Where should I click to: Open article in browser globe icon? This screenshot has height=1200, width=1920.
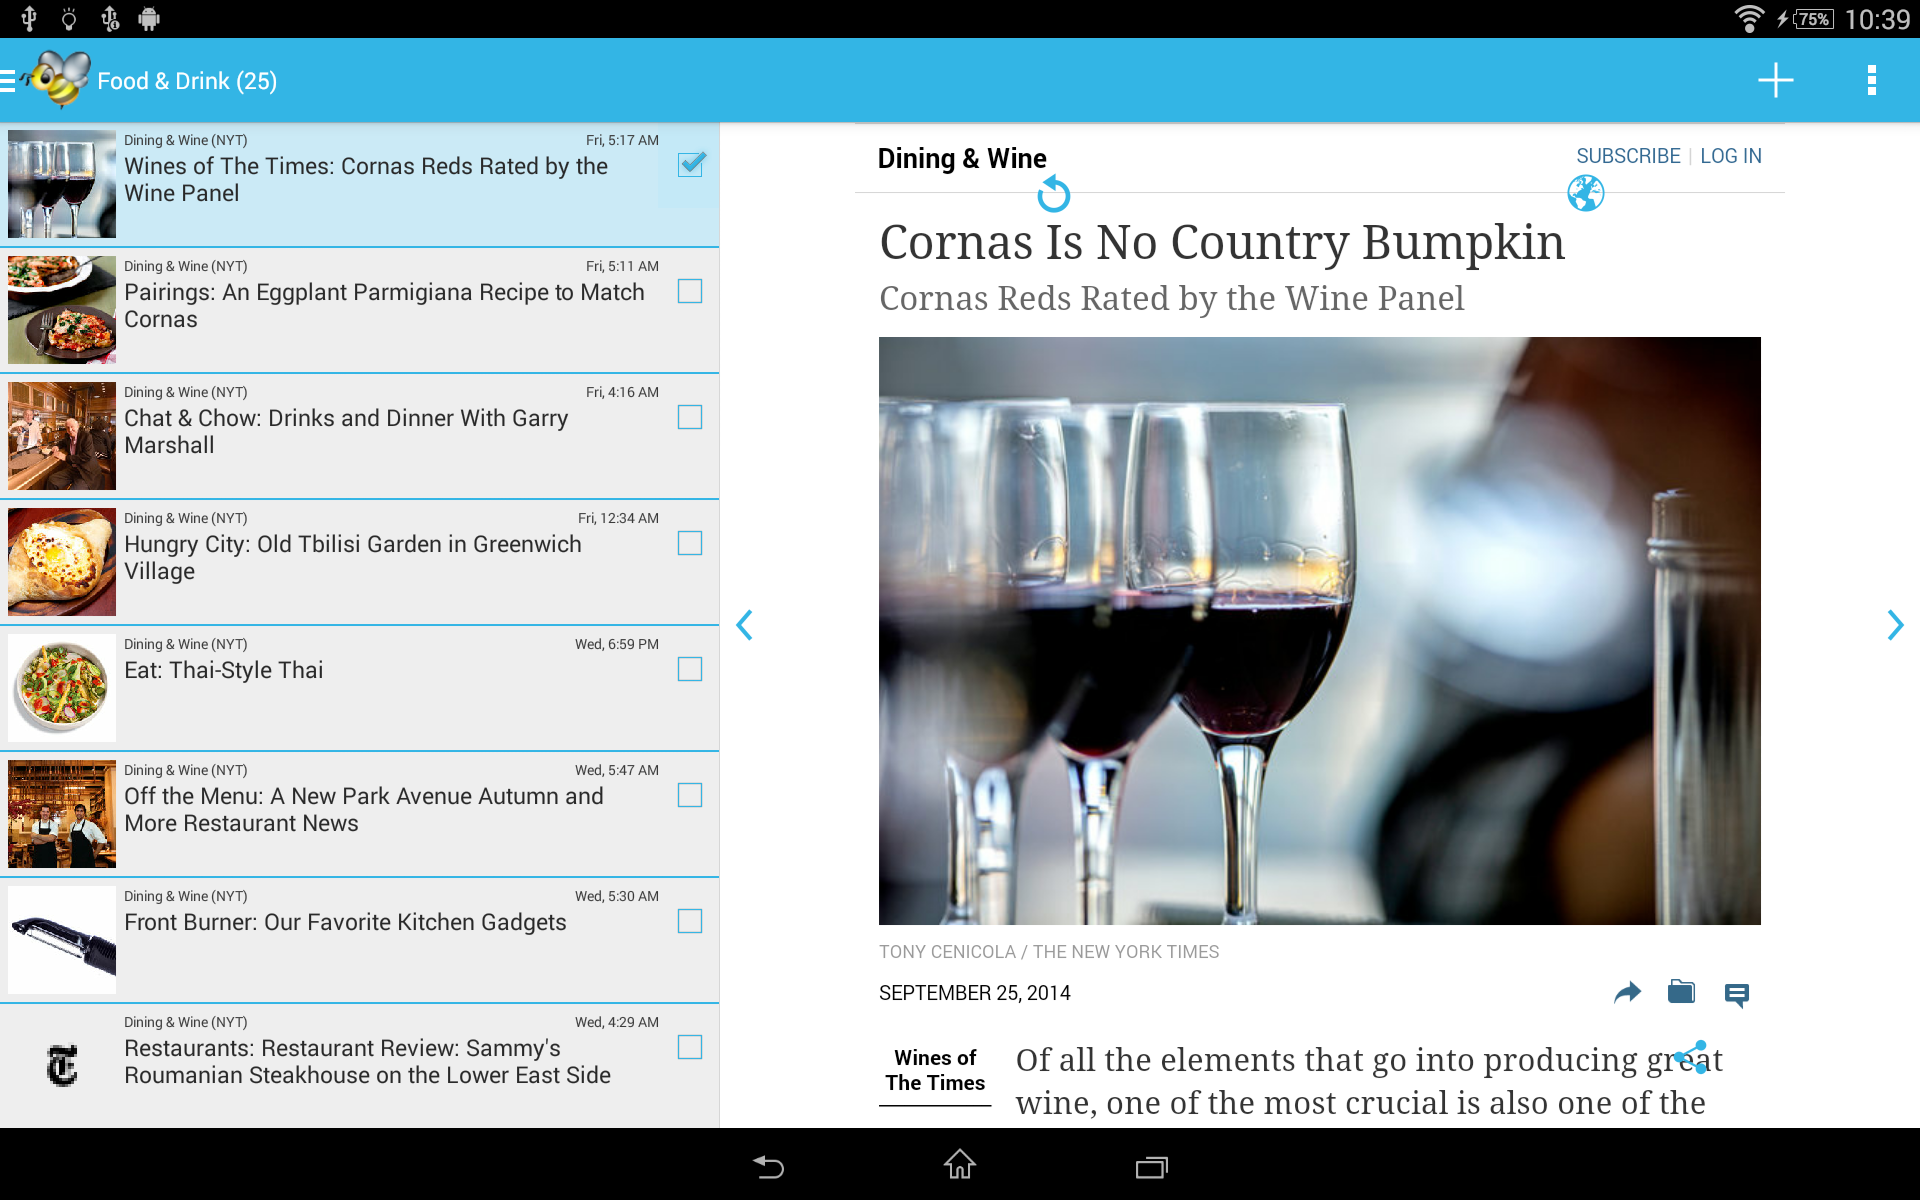(1586, 193)
